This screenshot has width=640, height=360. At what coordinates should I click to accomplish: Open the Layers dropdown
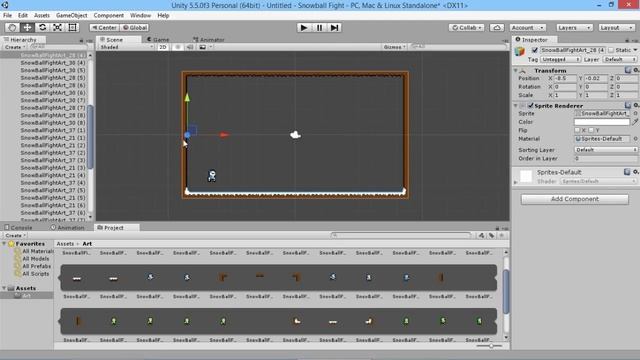click(x=574, y=27)
